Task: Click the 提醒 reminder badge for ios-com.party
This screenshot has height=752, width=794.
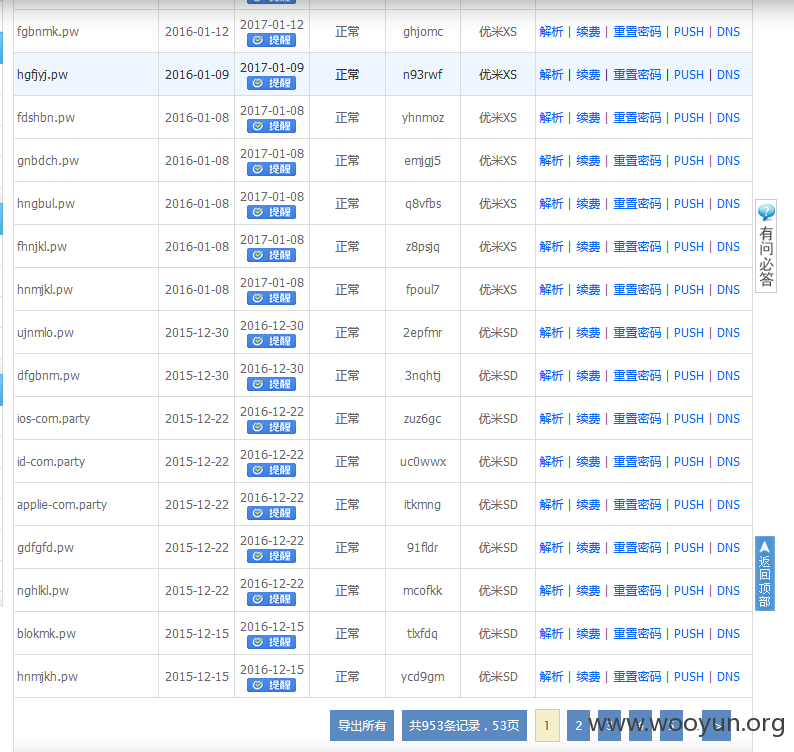Action: pos(271,427)
